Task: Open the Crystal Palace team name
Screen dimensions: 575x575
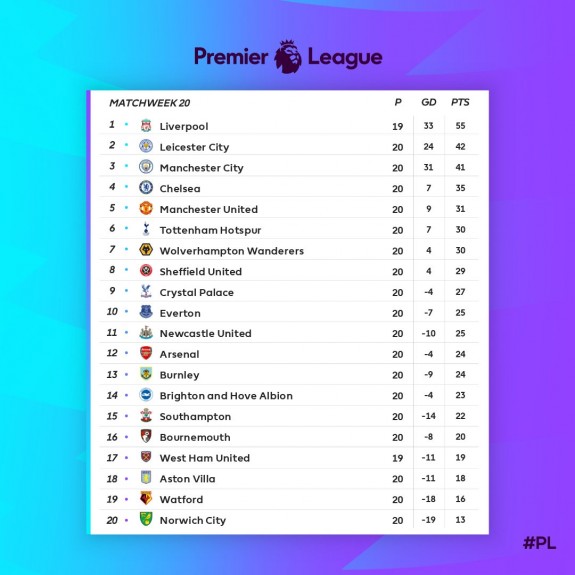Action: point(197,293)
